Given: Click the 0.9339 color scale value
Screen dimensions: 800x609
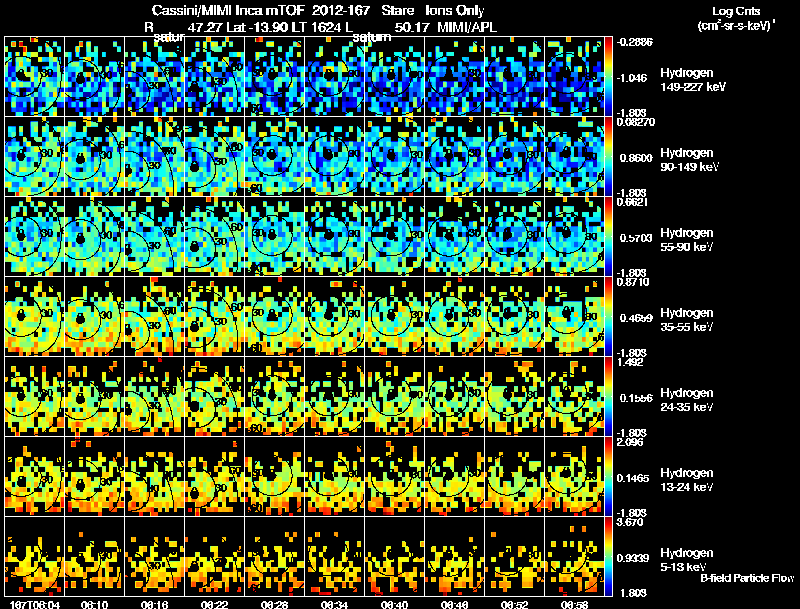Looking at the screenshot, I should [636, 559].
